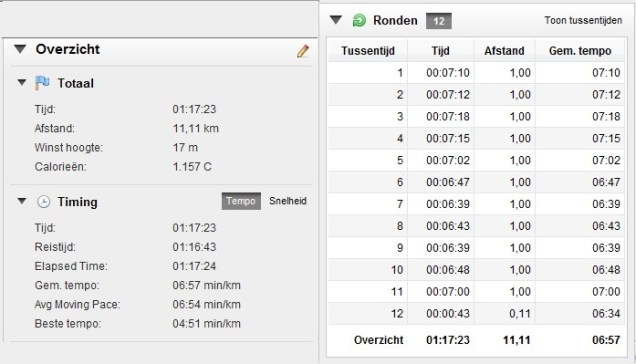Select lap 4 time 00:07:15
The height and width of the screenshot is (364, 636).
click(x=448, y=138)
